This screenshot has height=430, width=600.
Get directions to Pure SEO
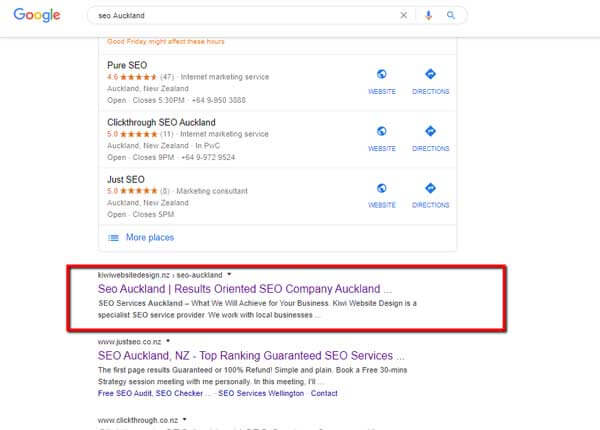tap(430, 75)
